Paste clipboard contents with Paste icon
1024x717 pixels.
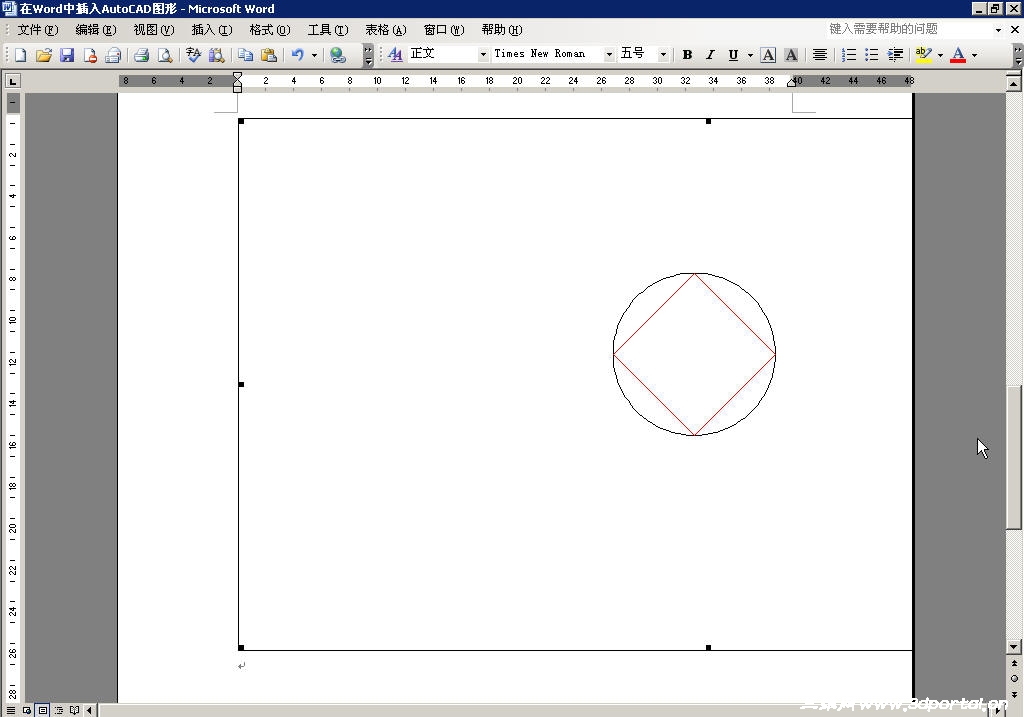click(x=268, y=55)
